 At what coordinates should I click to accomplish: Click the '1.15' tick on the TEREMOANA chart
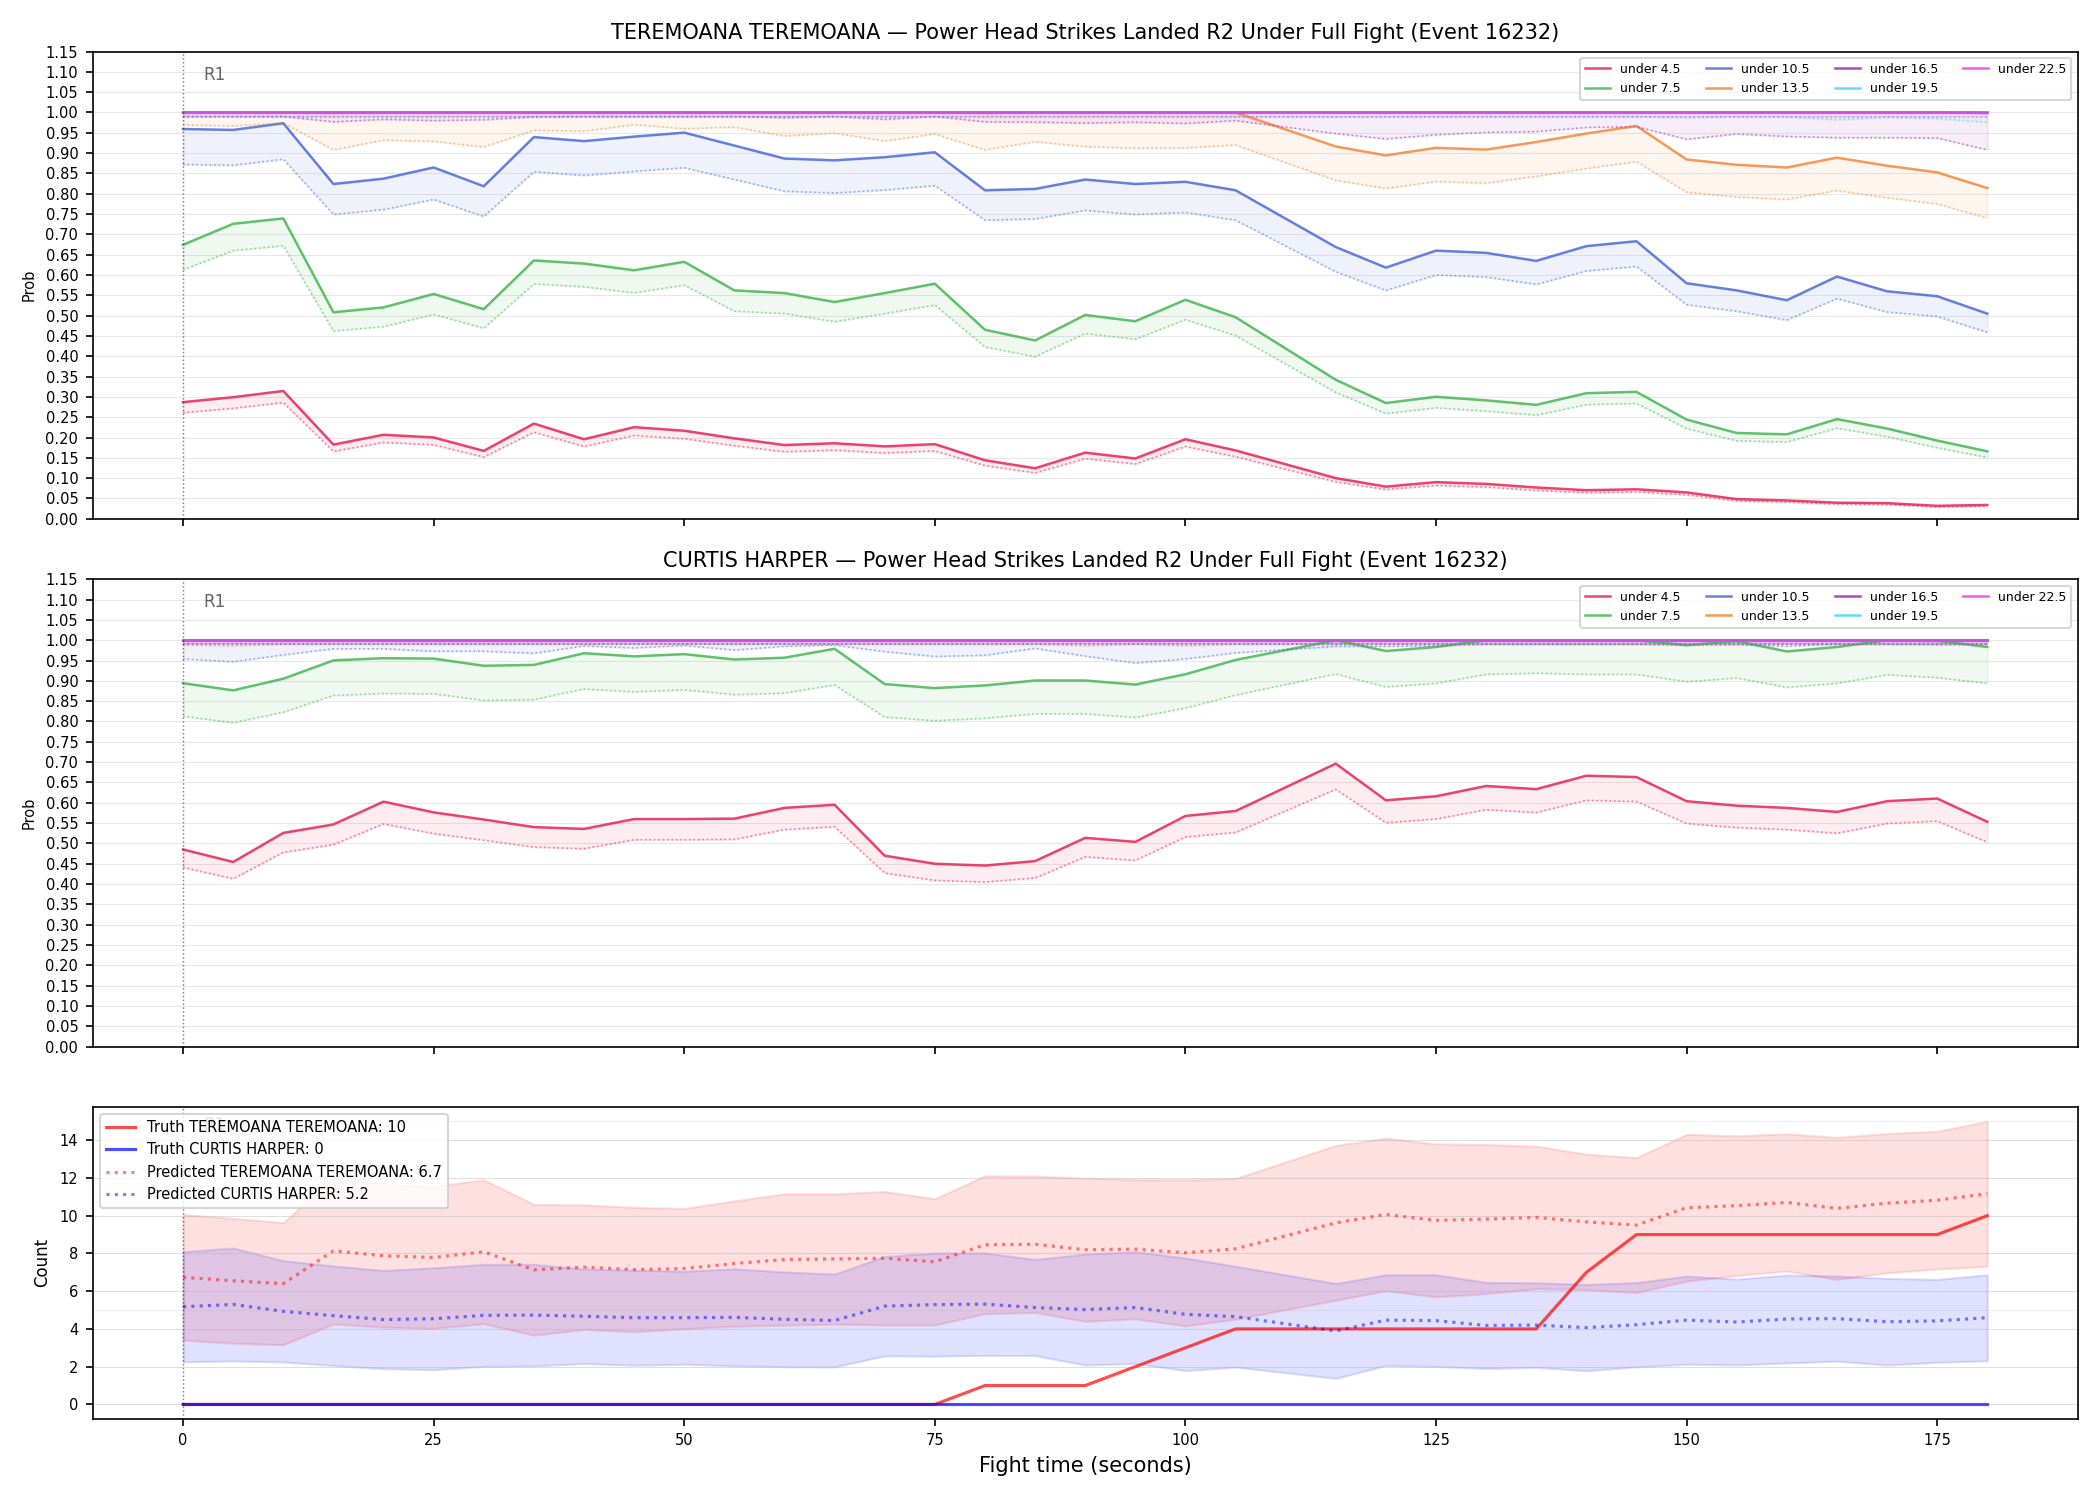tap(63, 52)
